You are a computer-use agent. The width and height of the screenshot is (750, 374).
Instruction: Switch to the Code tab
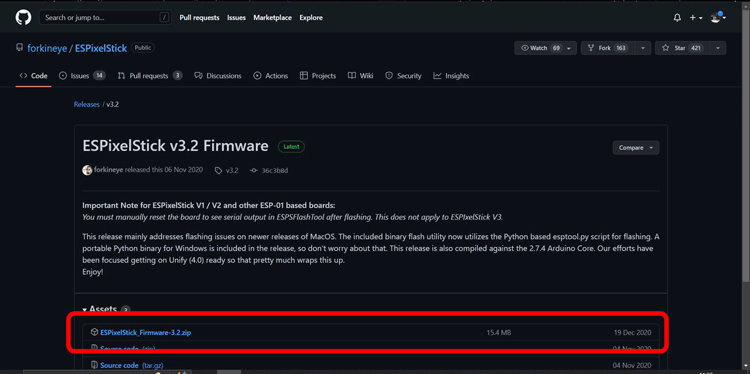pos(33,76)
